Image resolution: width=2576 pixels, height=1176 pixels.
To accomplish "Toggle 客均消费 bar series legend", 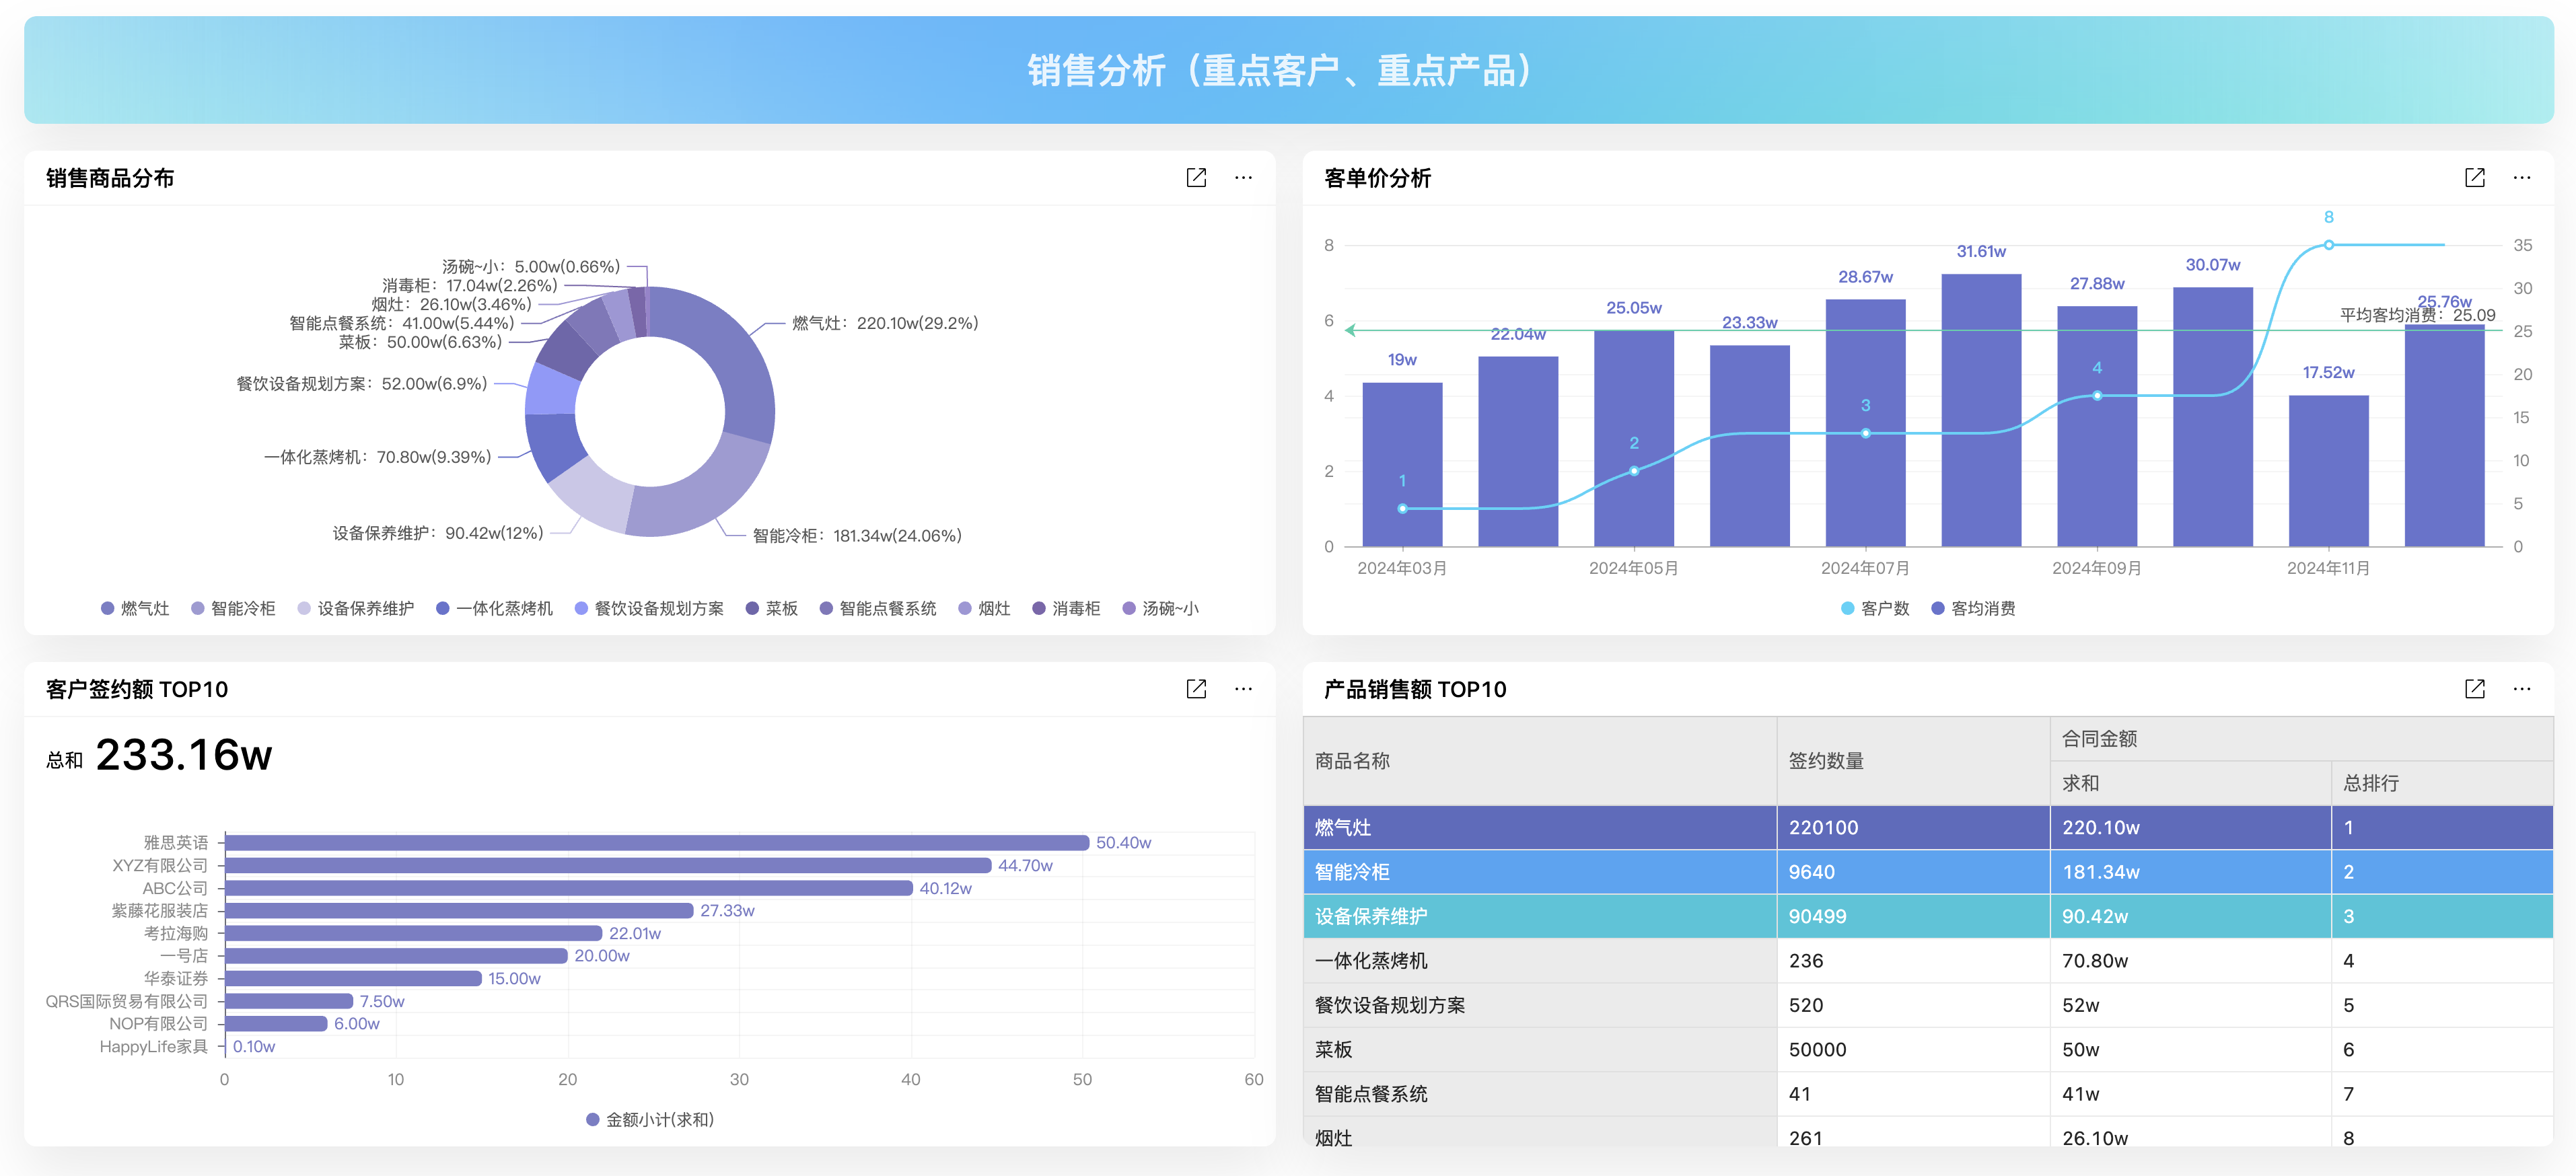I will 1973,608.
